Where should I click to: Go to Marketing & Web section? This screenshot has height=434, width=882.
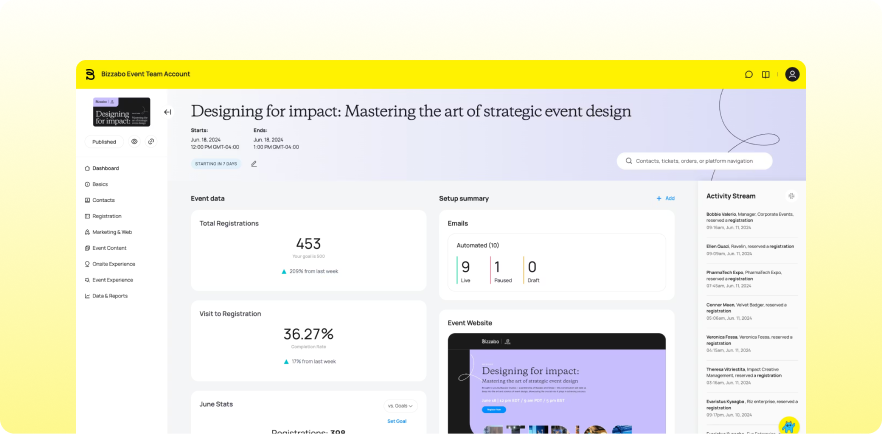112,232
